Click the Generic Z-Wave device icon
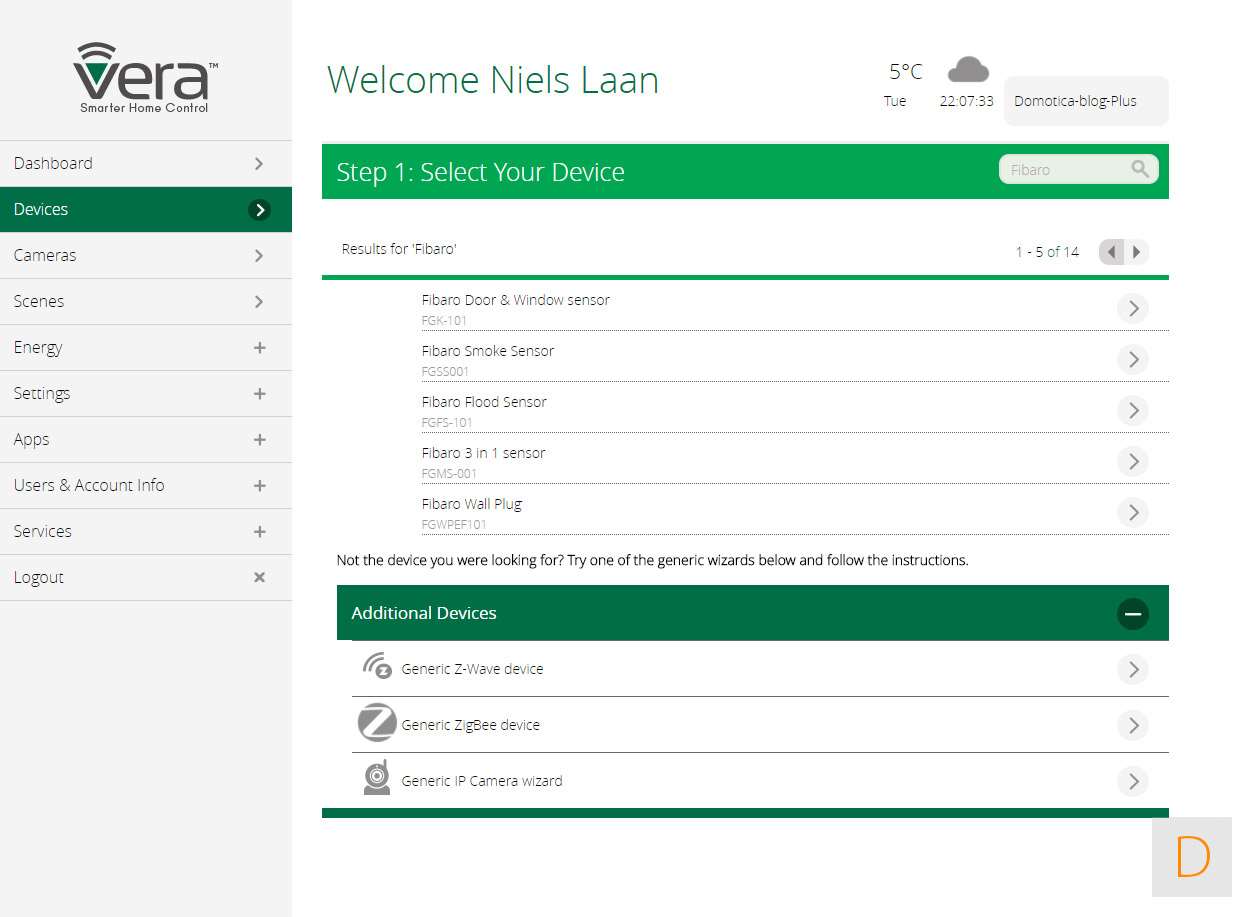This screenshot has height=917, width=1252. pyautogui.click(x=377, y=665)
